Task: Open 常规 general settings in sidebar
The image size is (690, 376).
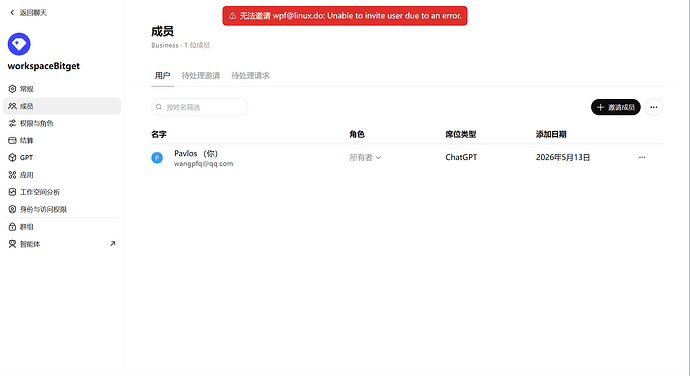Action: (62, 89)
